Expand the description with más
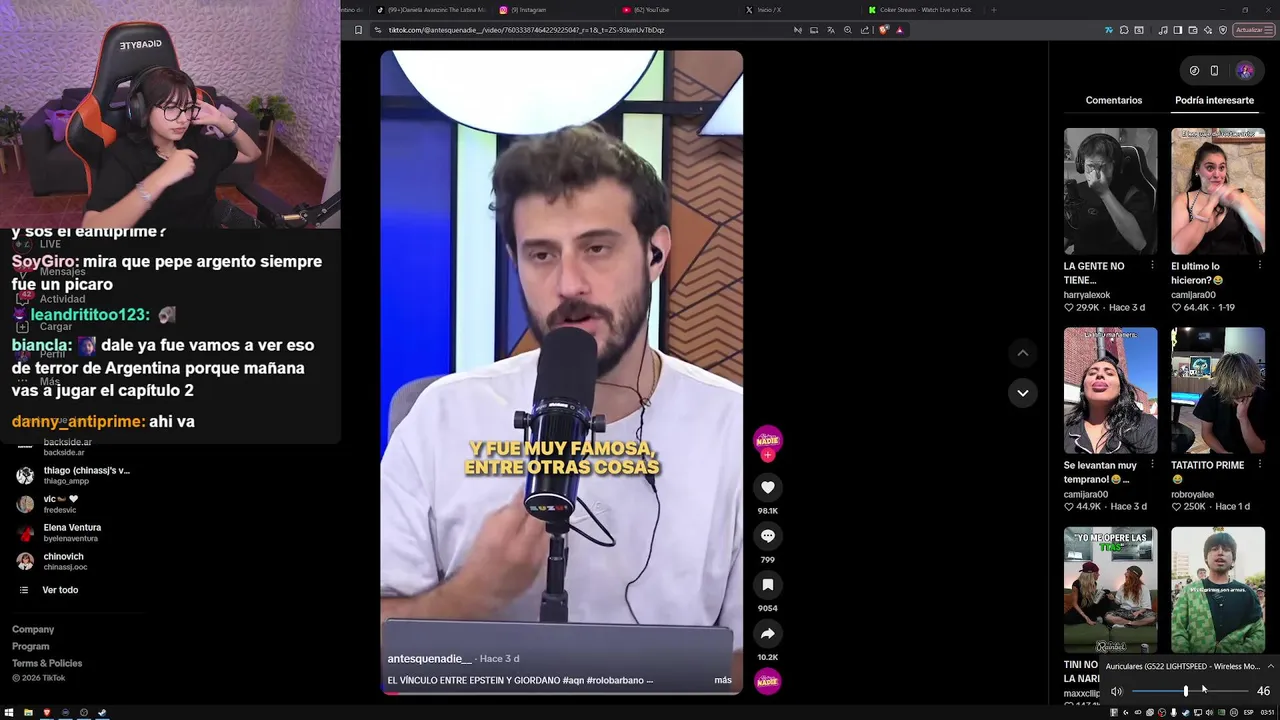The width and height of the screenshot is (1280, 720). point(722,680)
